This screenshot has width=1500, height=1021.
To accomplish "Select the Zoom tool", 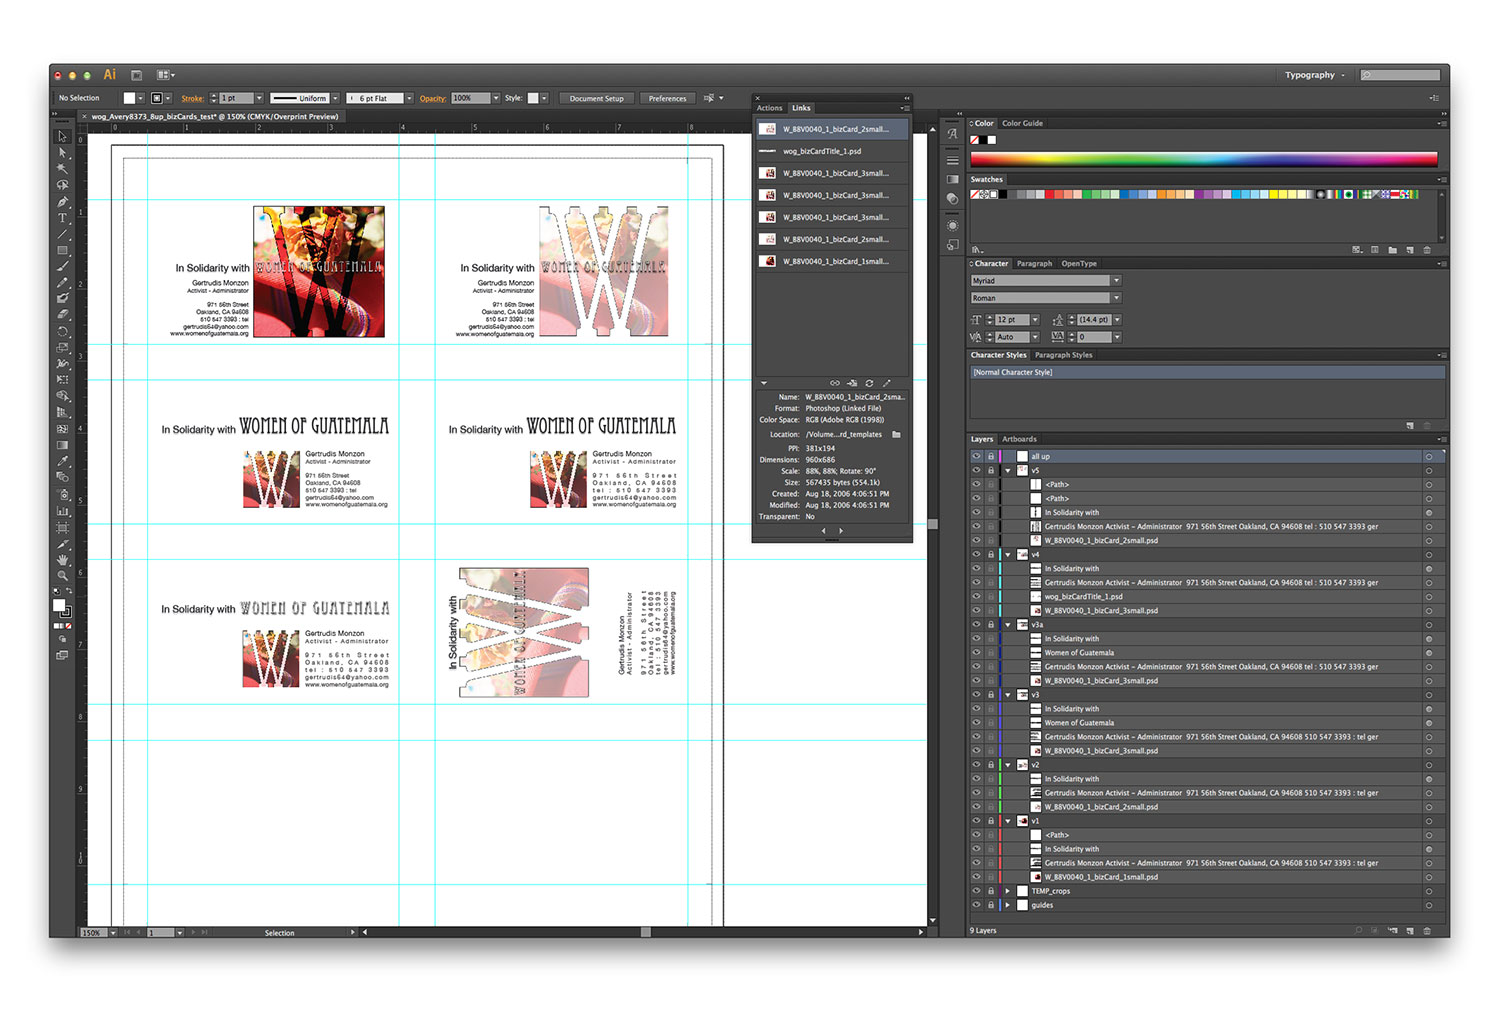I will tap(62, 575).
